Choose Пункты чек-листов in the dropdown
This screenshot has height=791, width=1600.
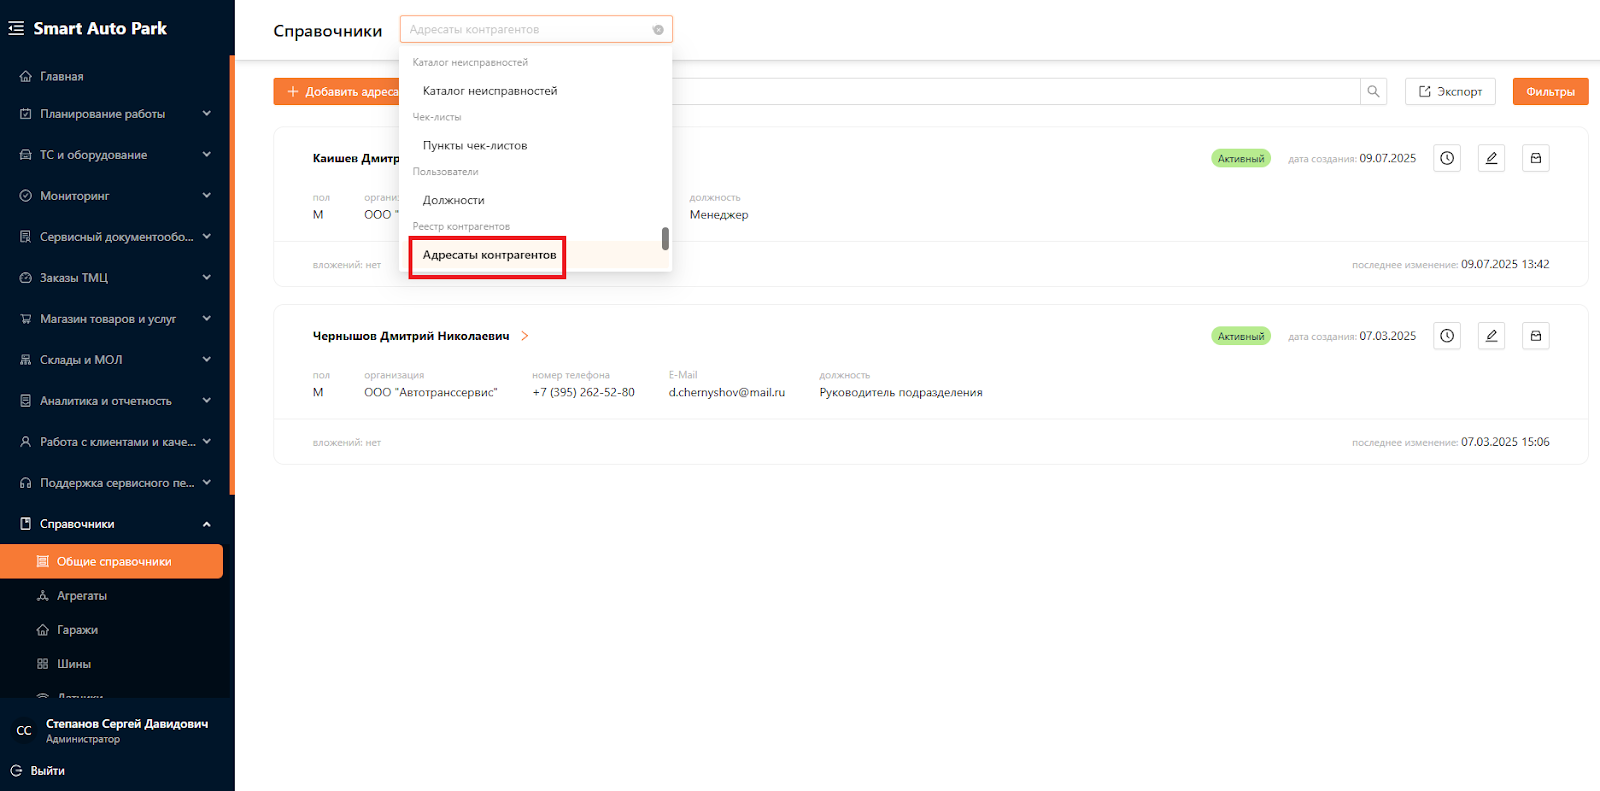[475, 146]
